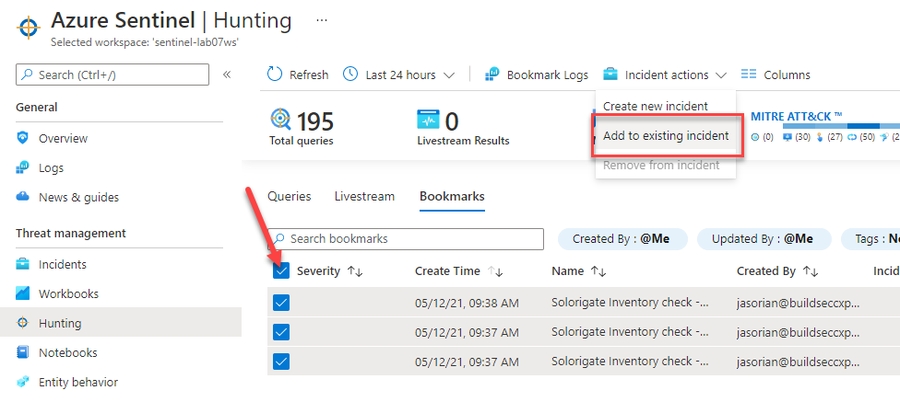The height and width of the screenshot is (402, 900).
Task: Open Notebooks in the sidebar
Action: click(68, 352)
